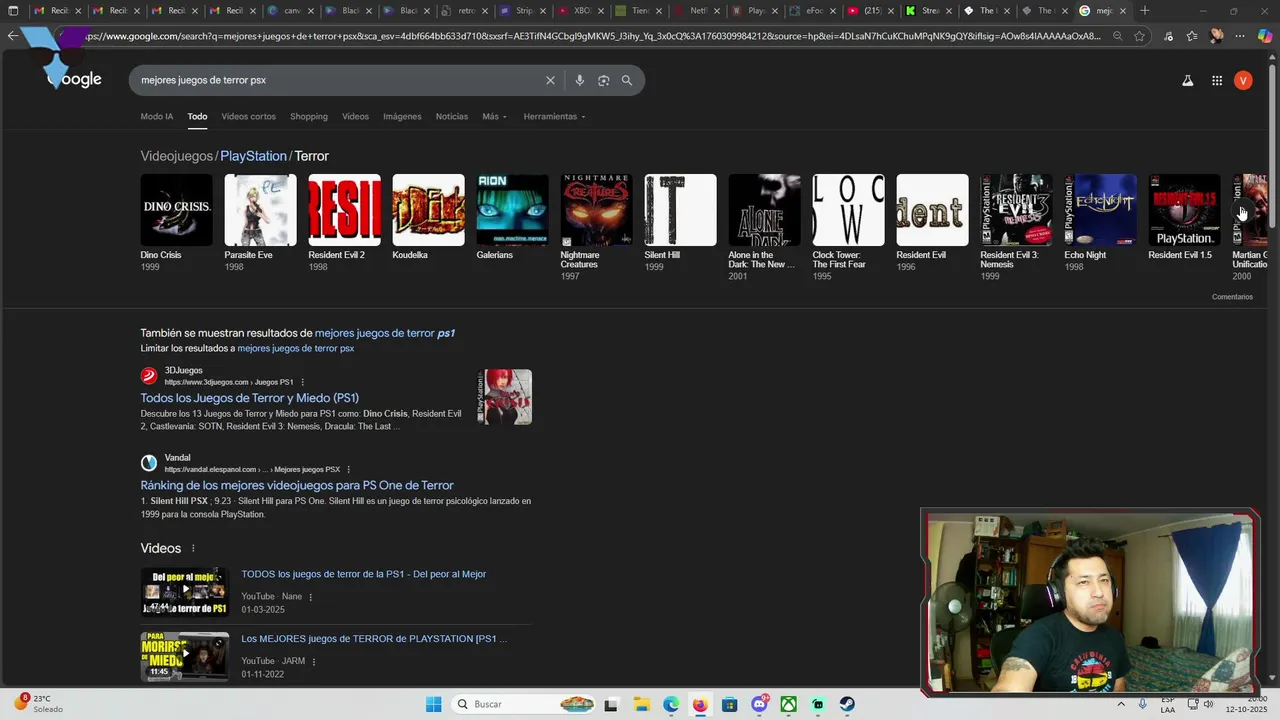Open options for the Vandal result
Screen dimensions: 1280x720
point(349,469)
